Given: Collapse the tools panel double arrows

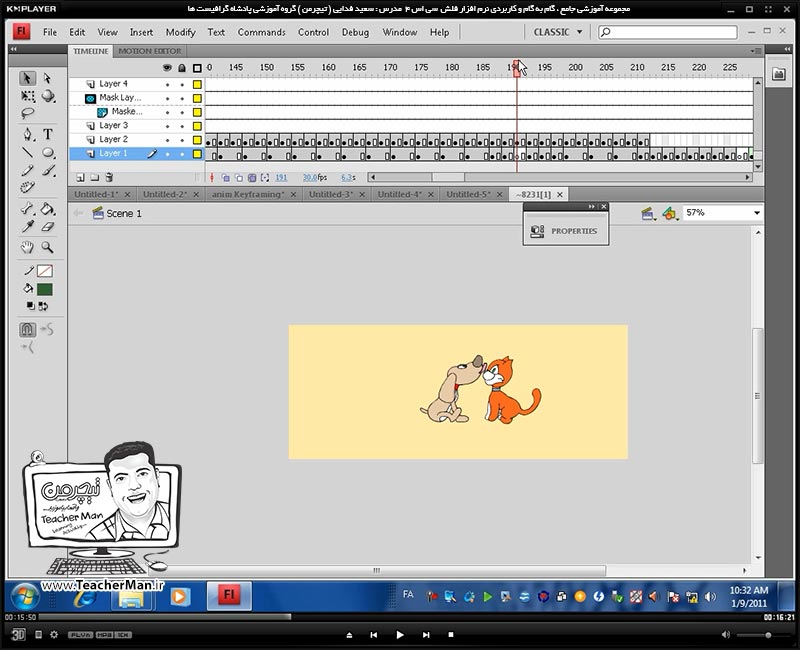Looking at the screenshot, I should (14, 49).
